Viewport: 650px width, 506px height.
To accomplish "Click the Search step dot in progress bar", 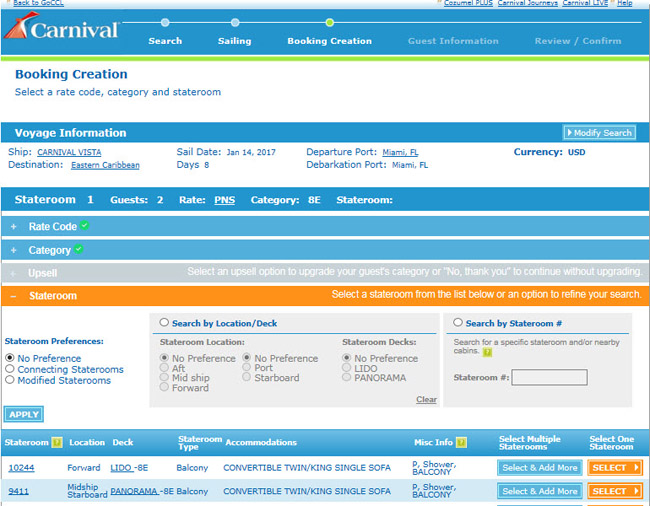I will click(165, 22).
